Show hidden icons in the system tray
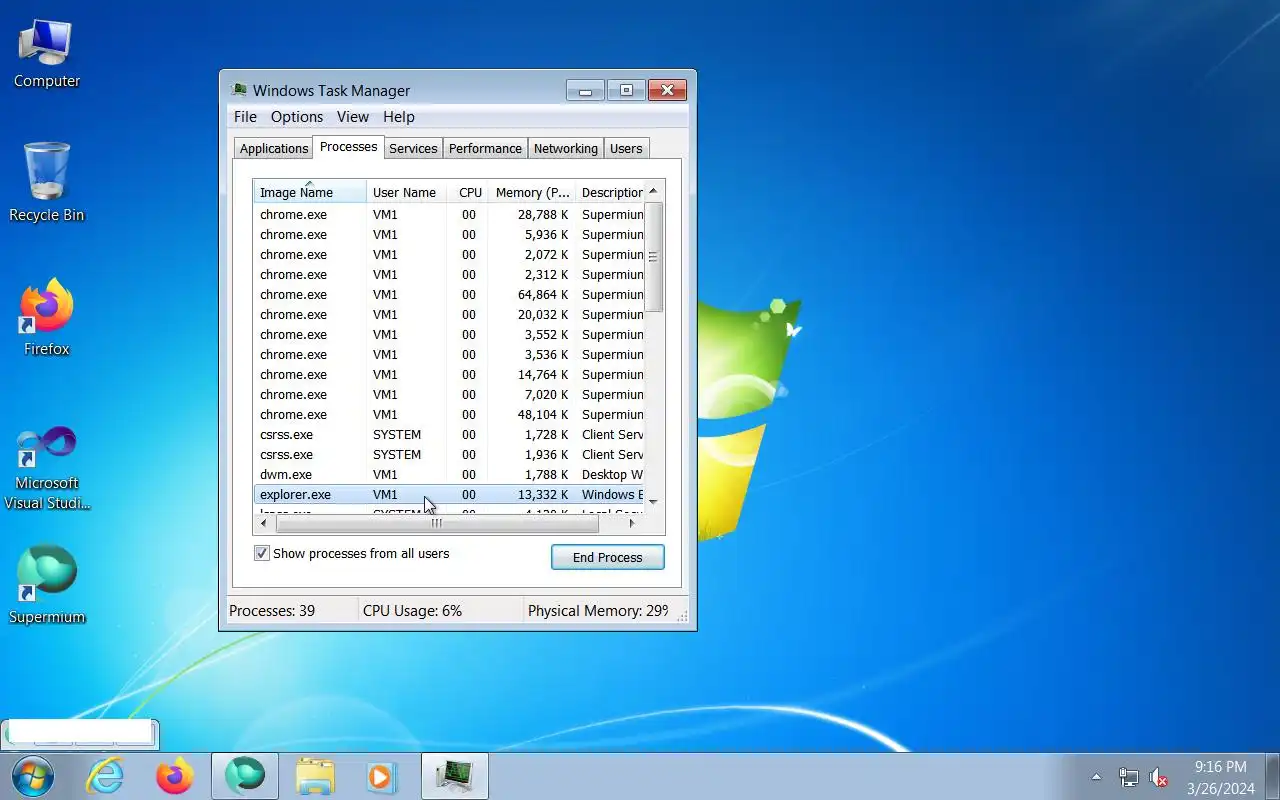 (x=1096, y=777)
